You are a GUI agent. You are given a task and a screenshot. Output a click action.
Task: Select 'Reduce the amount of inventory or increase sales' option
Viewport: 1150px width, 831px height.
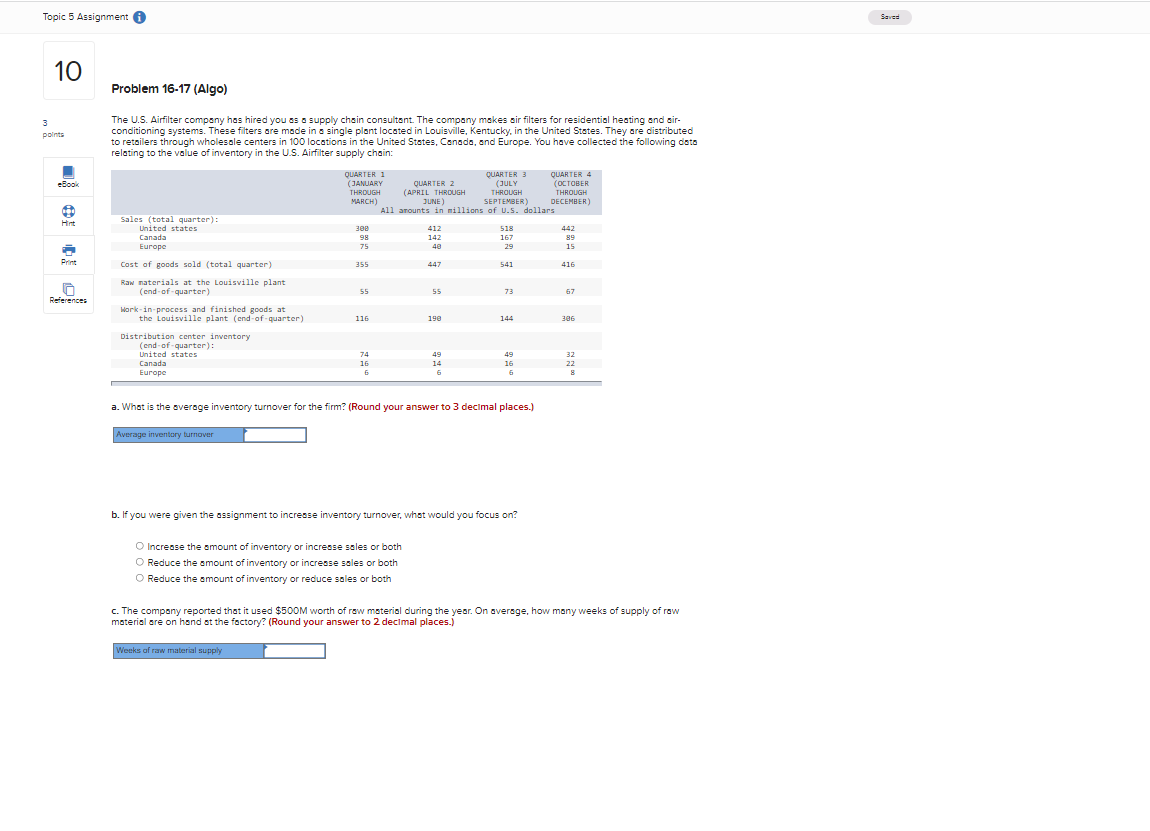point(140,562)
